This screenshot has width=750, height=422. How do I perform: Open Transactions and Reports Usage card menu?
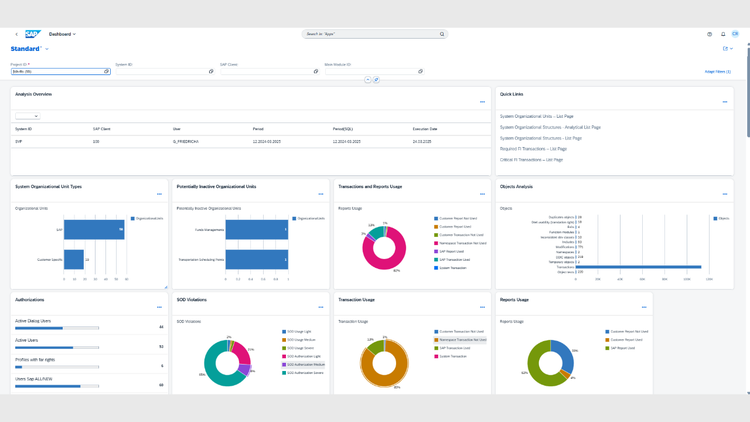[x=482, y=194]
